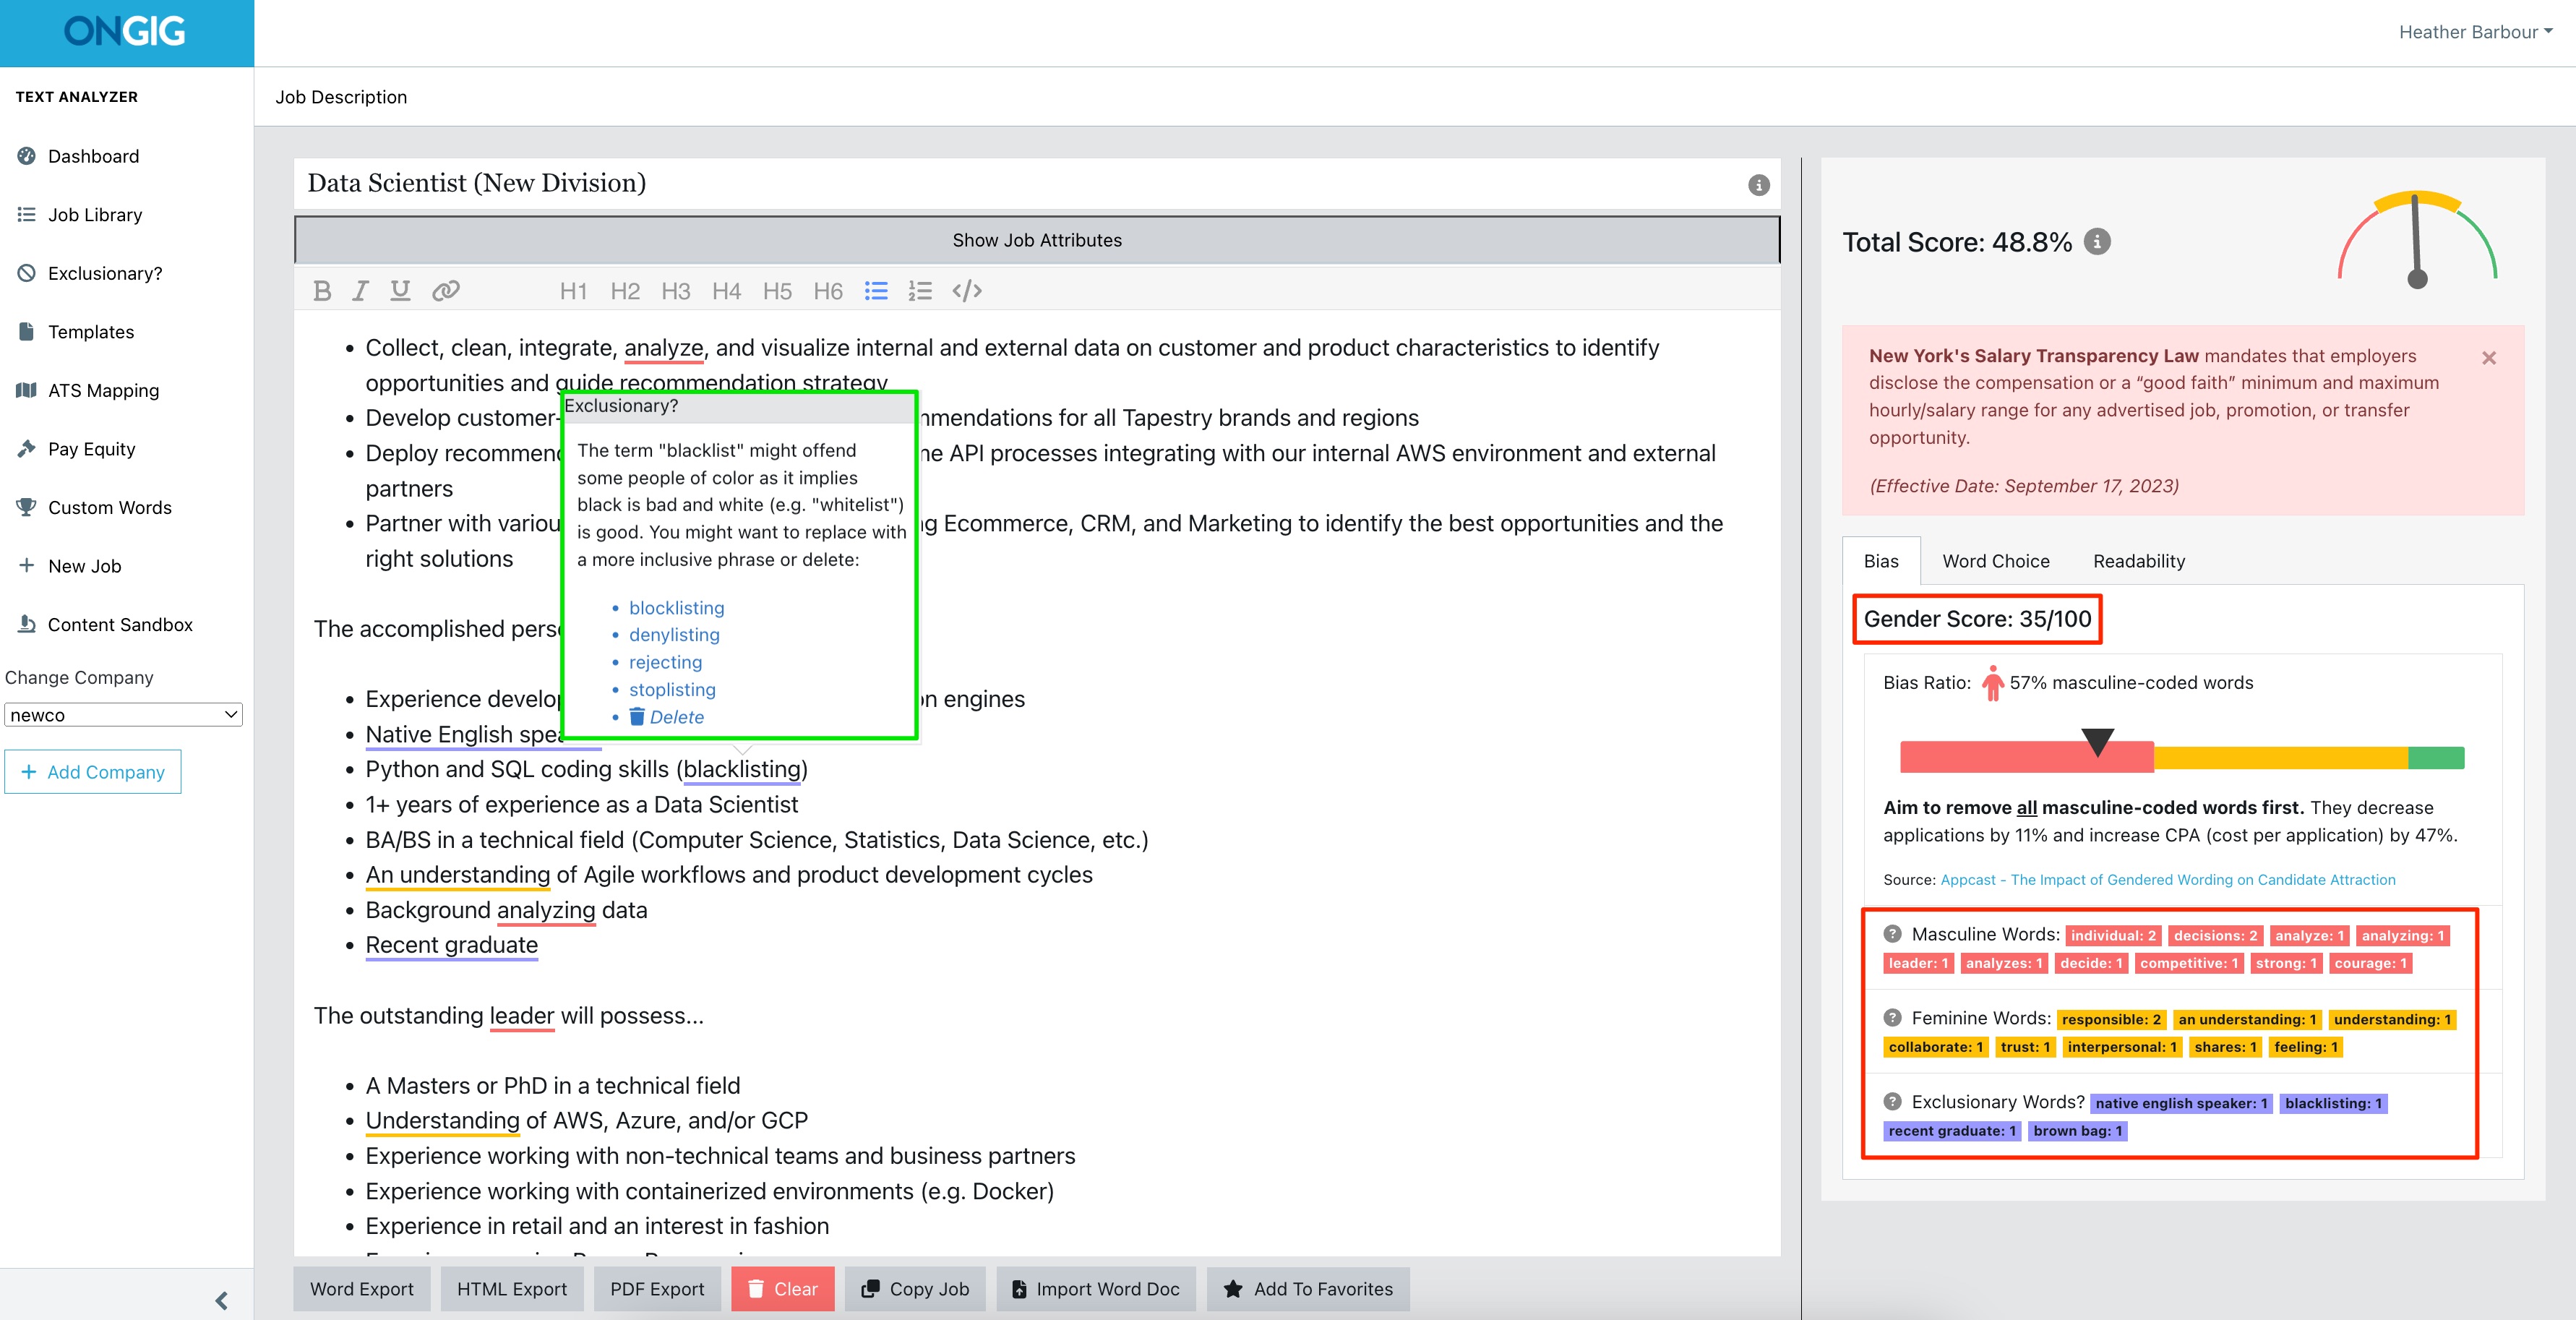Viewport: 2576px width, 1320px height.
Task: Click the italic formatting icon
Action: coord(360,291)
